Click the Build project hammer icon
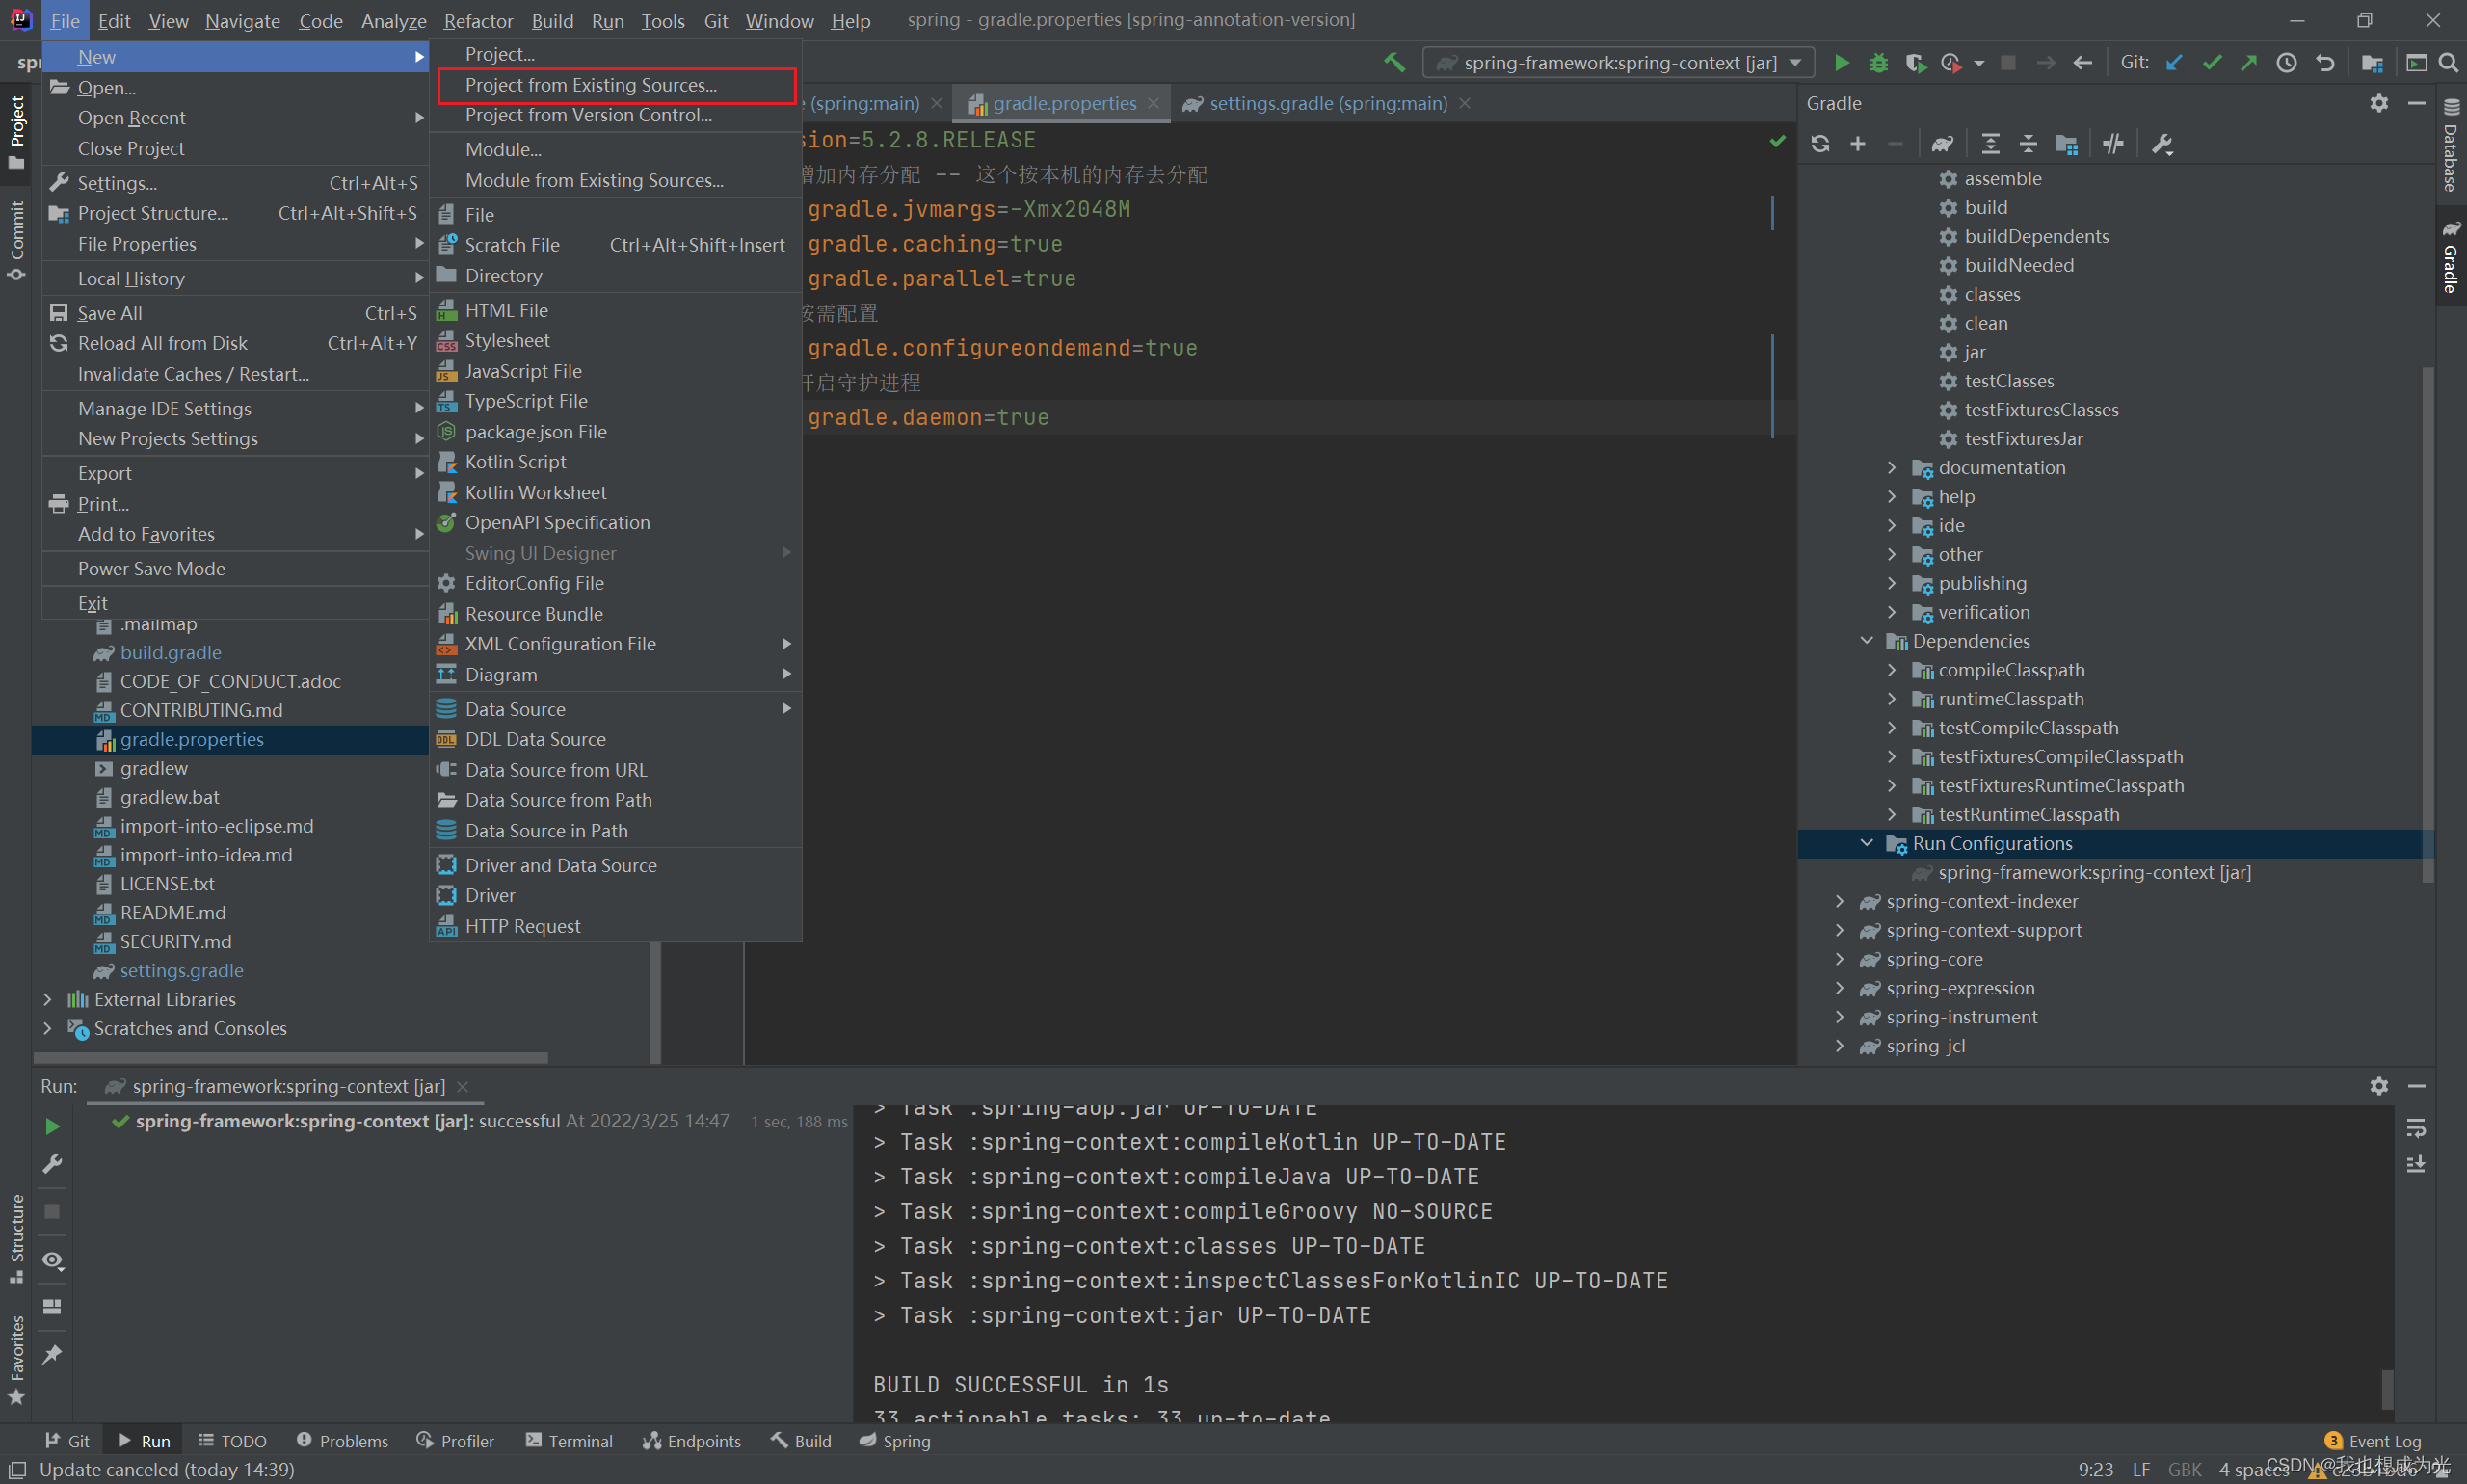The image size is (2467, 1484). coord(1394,63)
